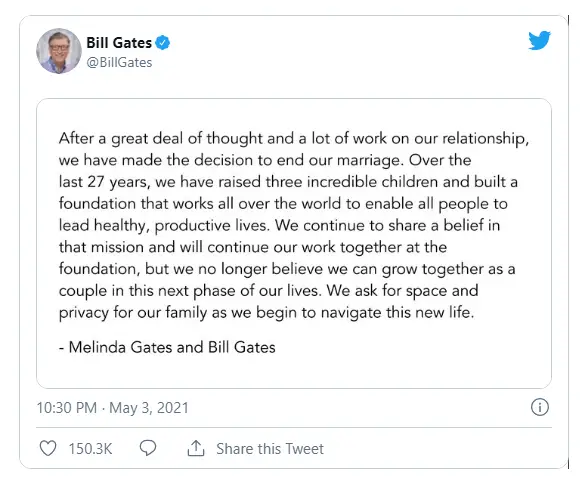This screenshot has height=484, width=584.
Task: Click the blue verified badge
Action: (x=162, y=42)
